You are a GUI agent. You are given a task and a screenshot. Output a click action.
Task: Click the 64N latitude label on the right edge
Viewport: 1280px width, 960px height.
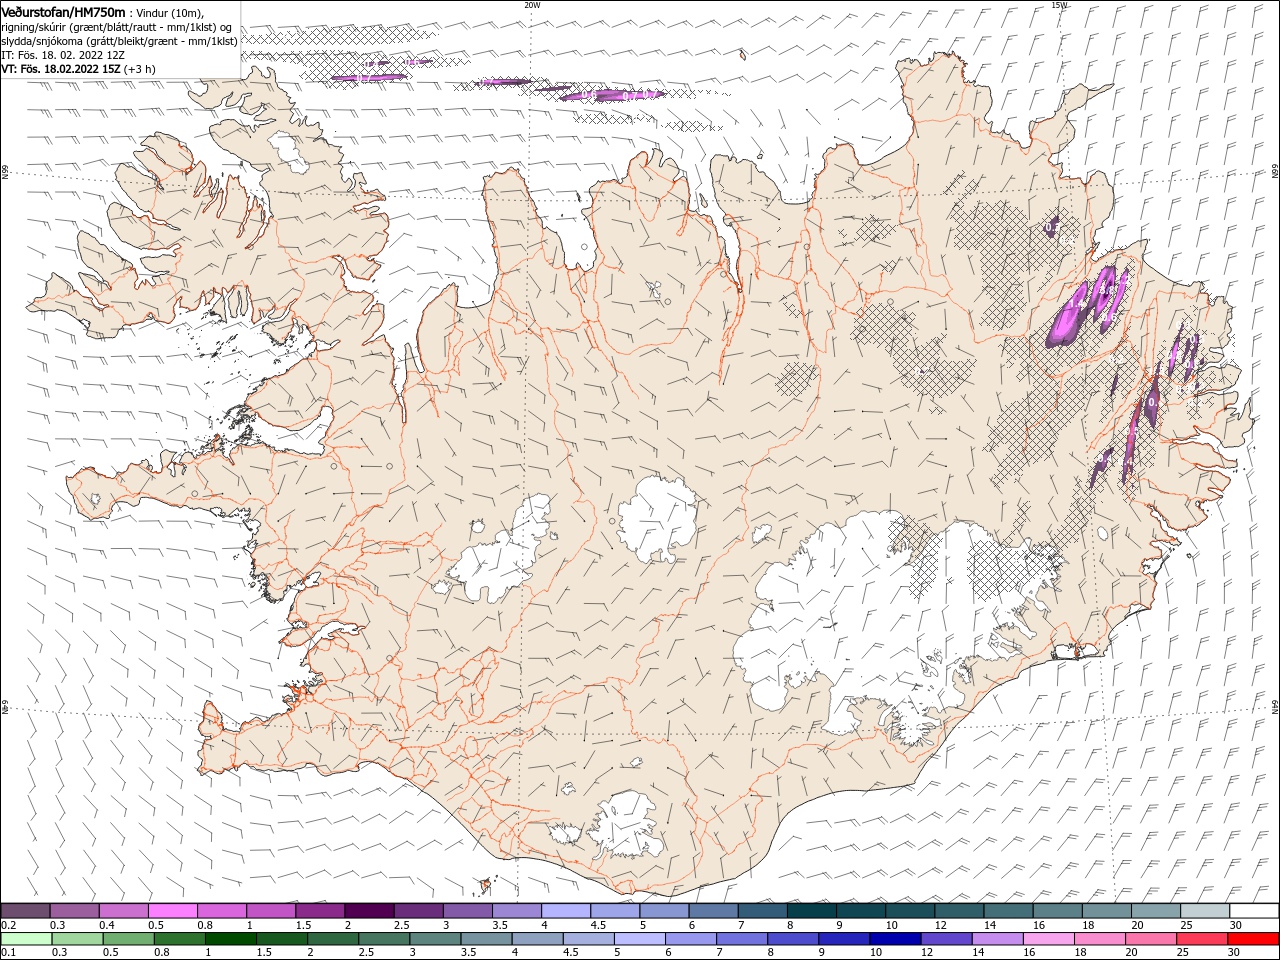tap(1275, 706)
